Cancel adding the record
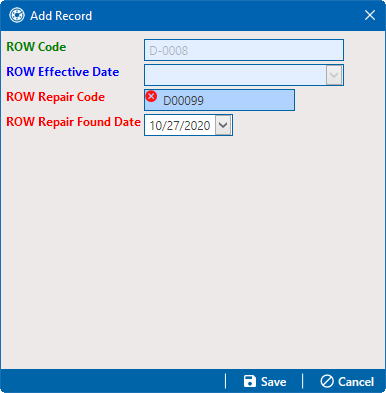 347,381
